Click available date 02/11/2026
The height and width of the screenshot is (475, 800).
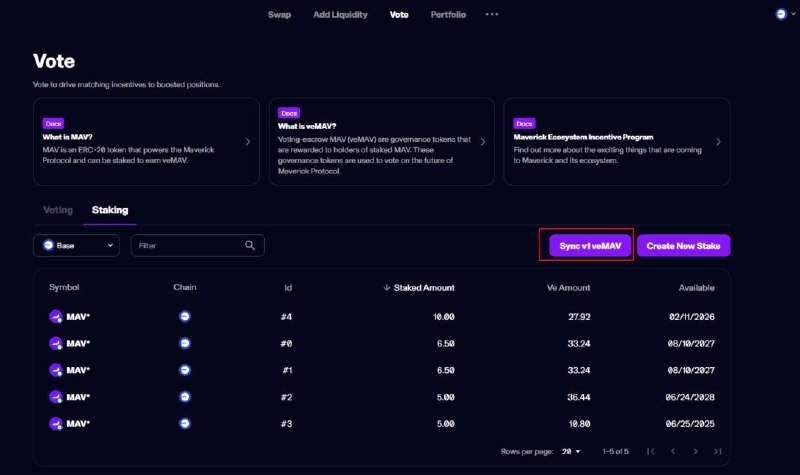coord(692,317)
